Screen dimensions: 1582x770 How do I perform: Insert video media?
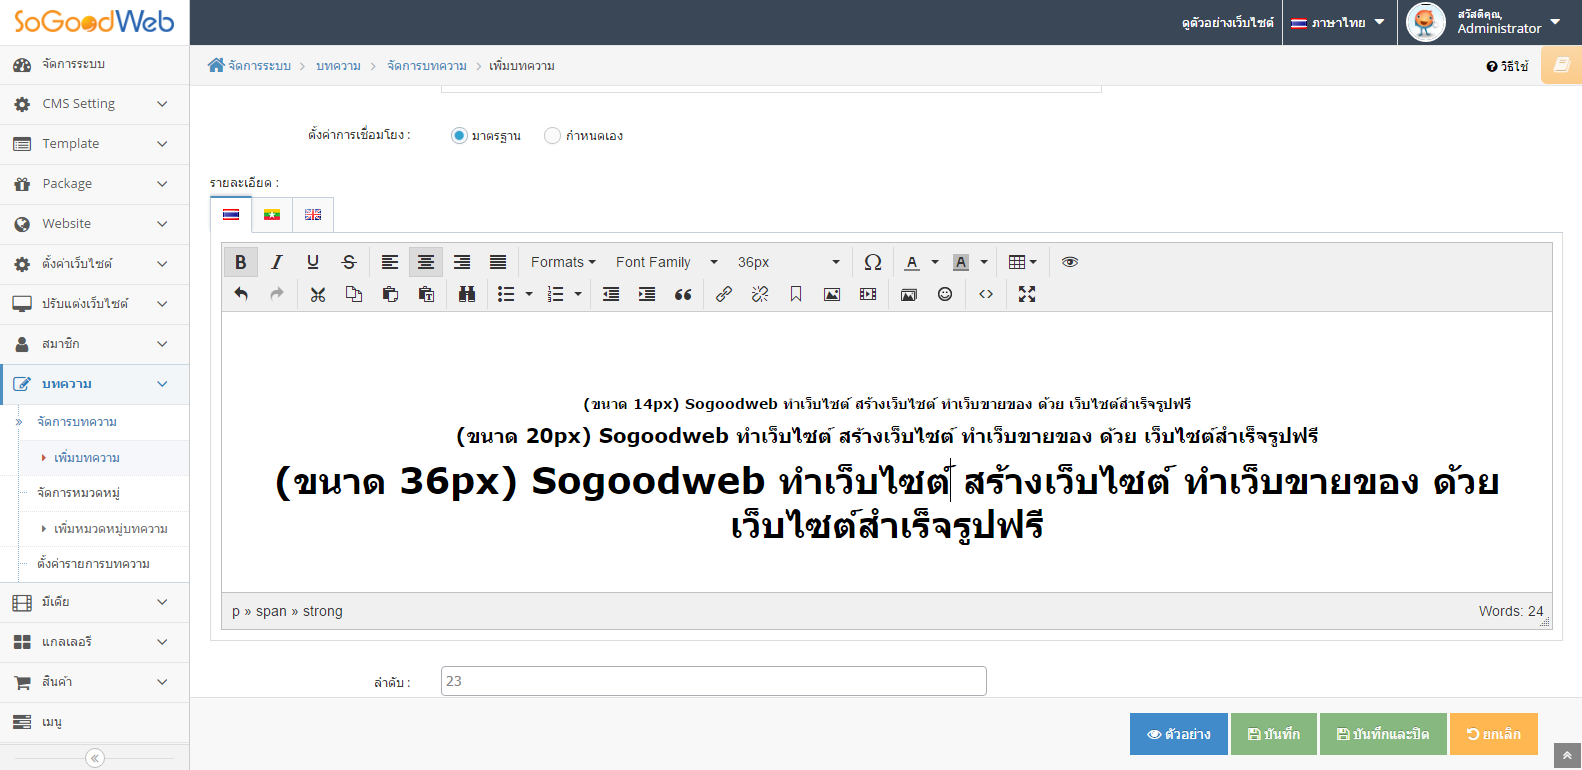[x=868, y=294]
